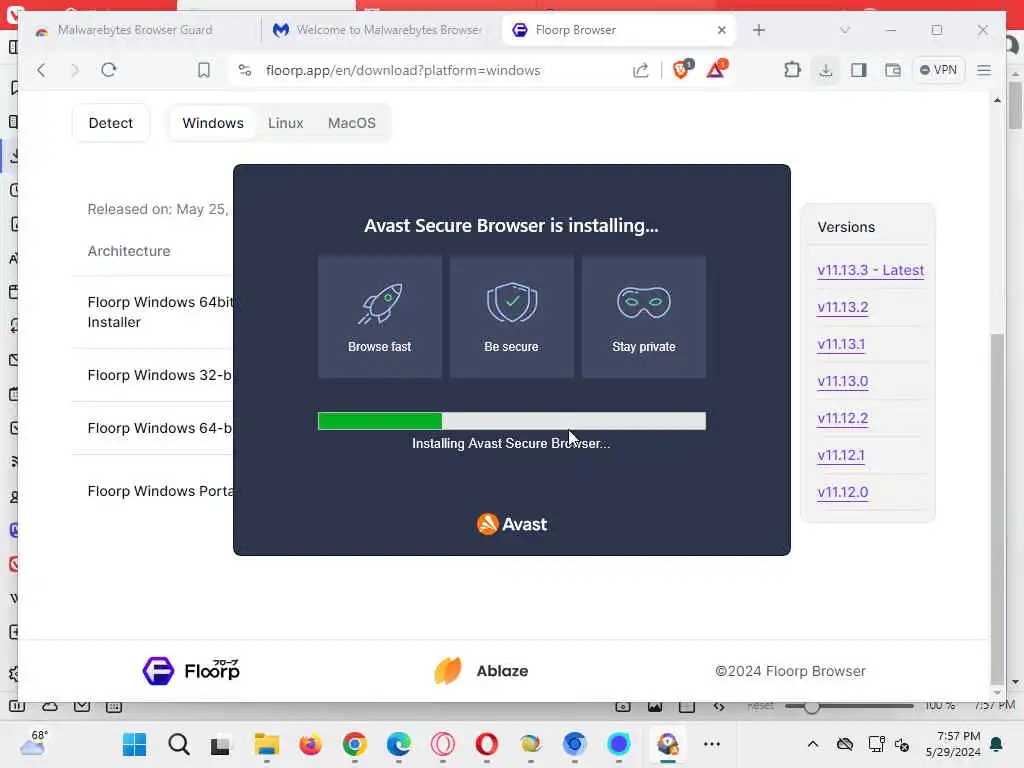This screenshot has height=768, width=1024.
Task: Click the Ablaze logo in footer
Action: click(x=481, y=671)
